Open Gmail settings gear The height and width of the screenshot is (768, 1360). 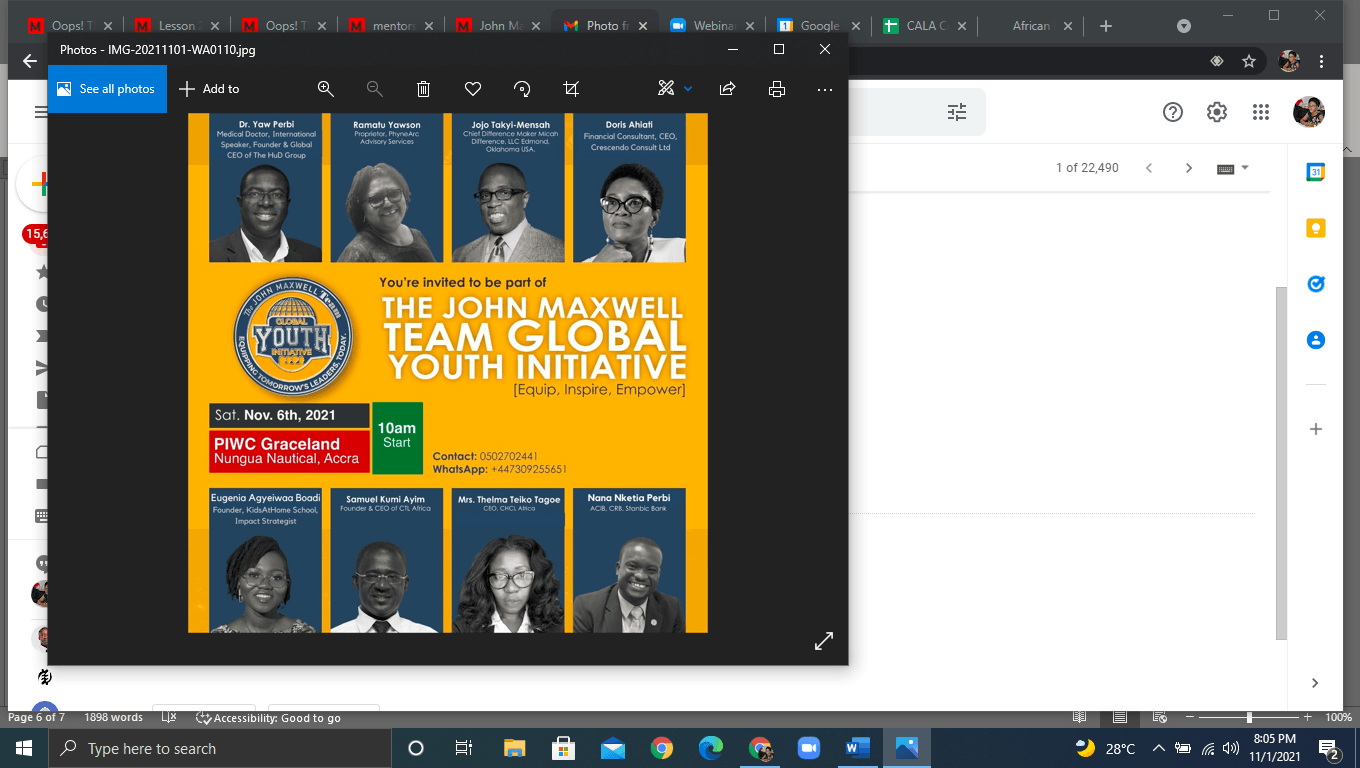coord(1217,112)
